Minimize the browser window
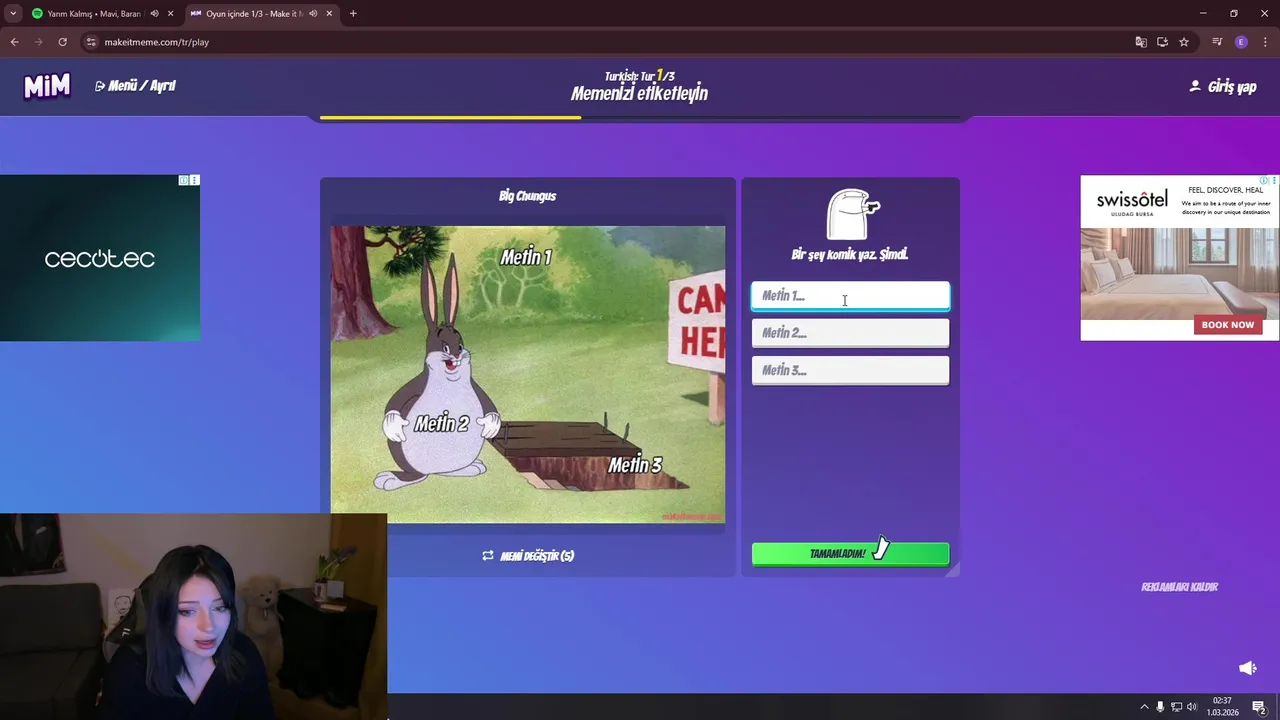This screenshot has width=1280, height=720. click(1203, 14)
